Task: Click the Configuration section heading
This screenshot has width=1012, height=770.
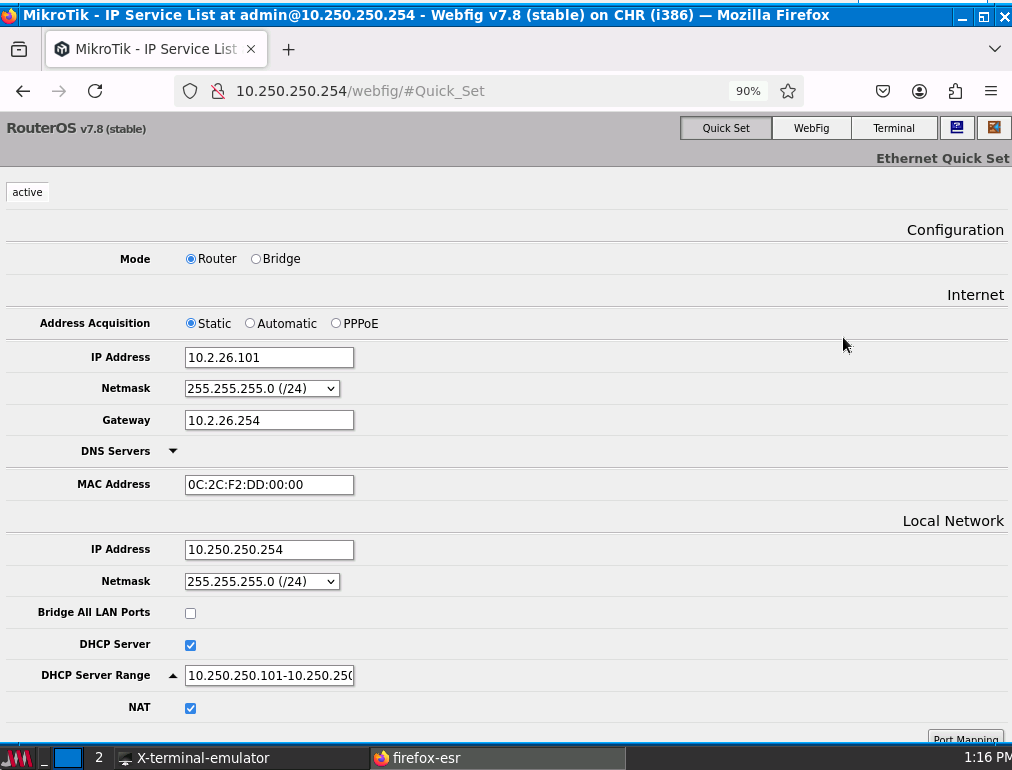Action: [955, 230]
